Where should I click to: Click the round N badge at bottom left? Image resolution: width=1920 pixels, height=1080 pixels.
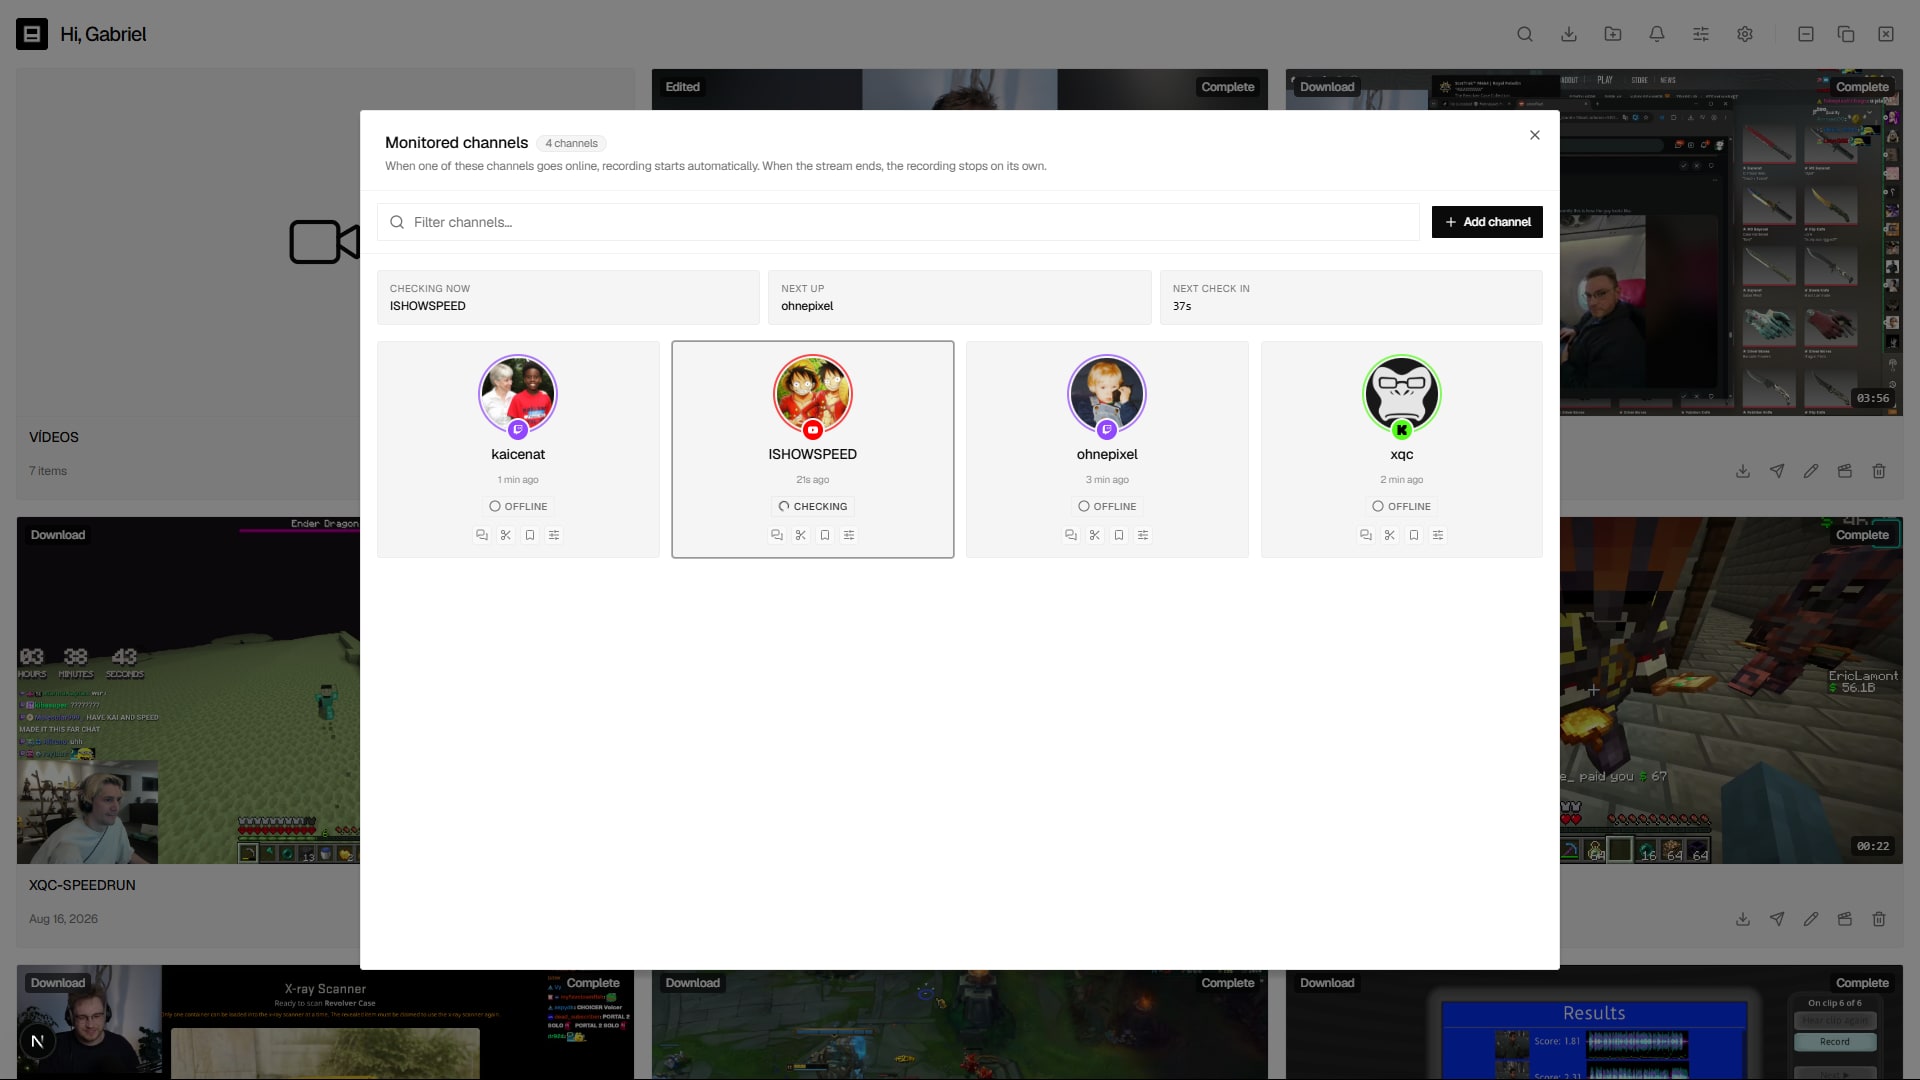tap(38, 1041)
